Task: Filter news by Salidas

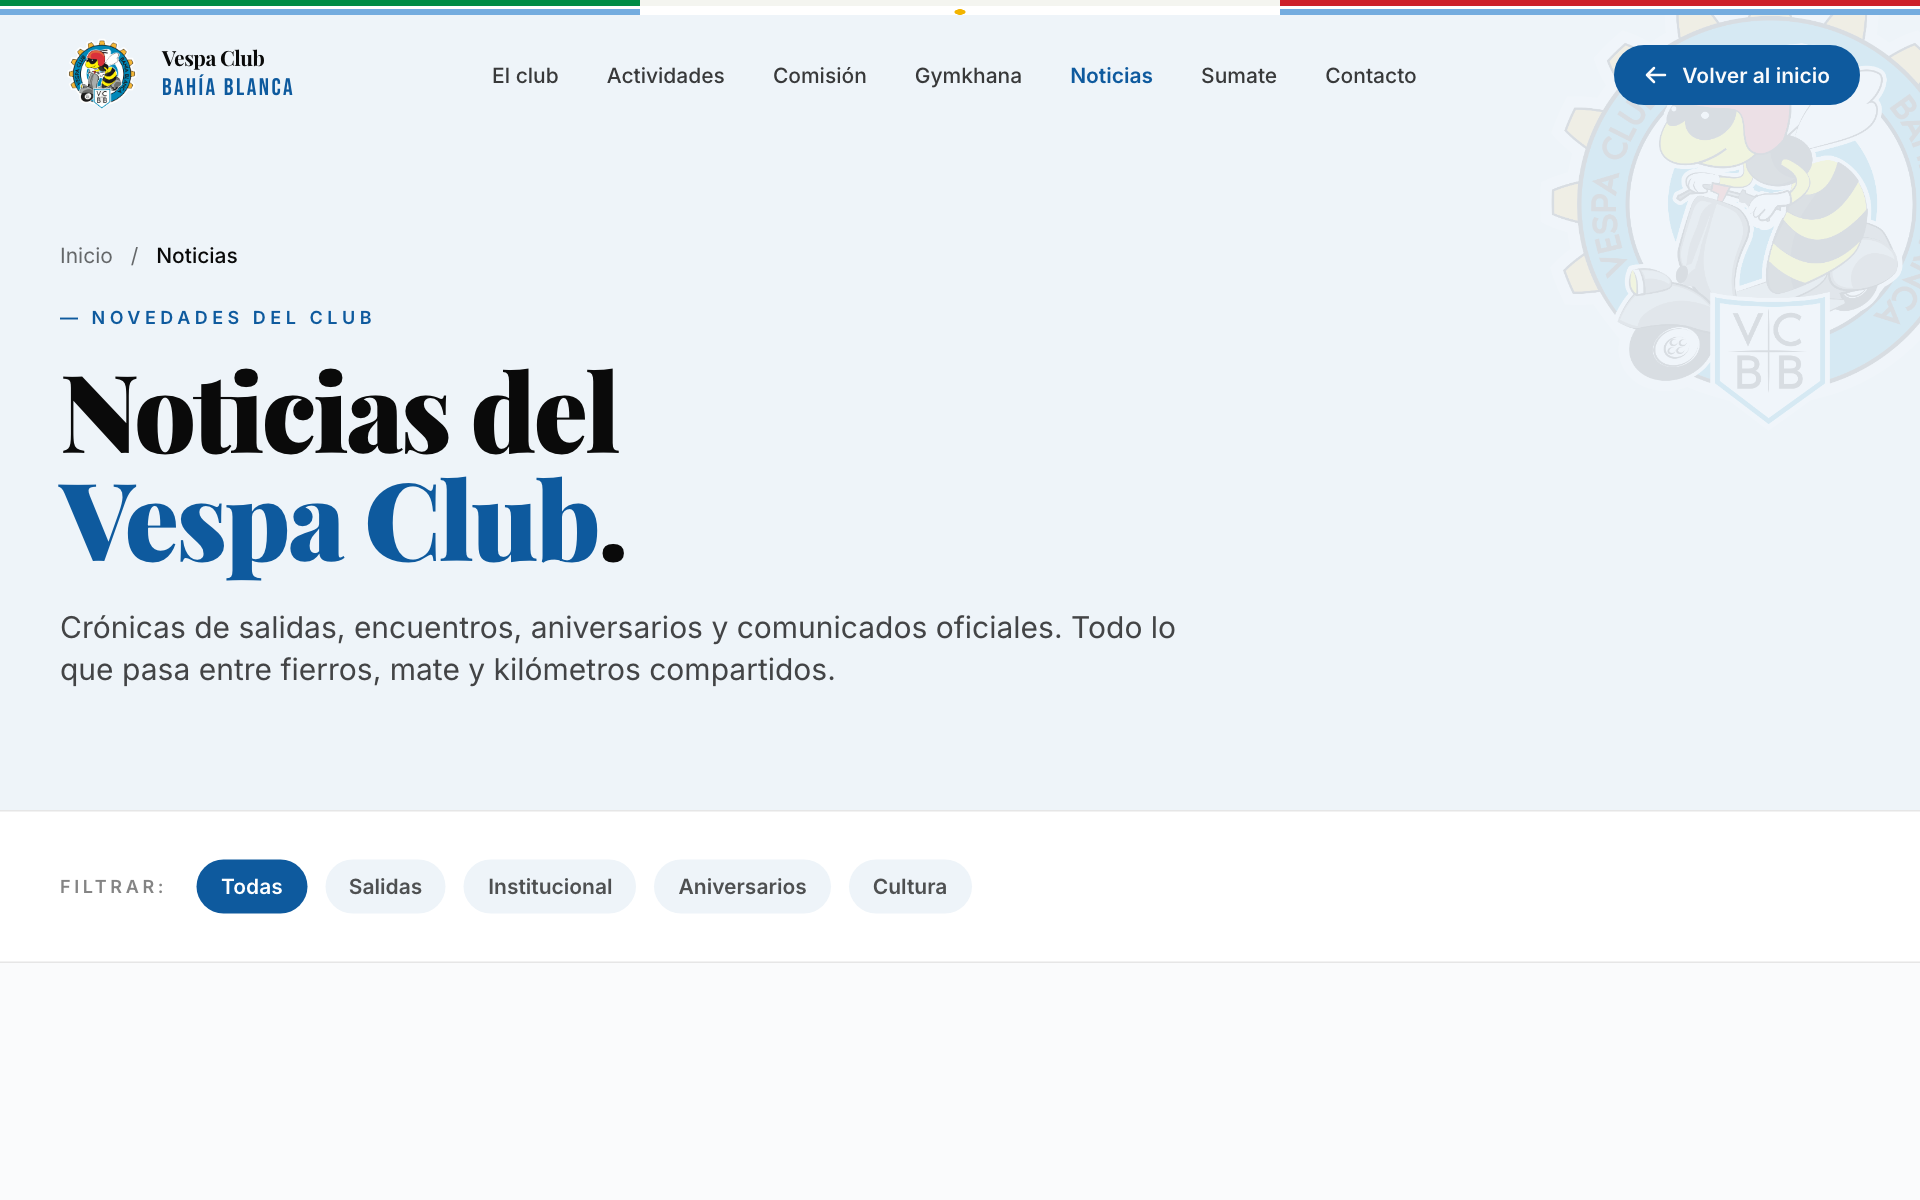Action: (x=385, y=886)
